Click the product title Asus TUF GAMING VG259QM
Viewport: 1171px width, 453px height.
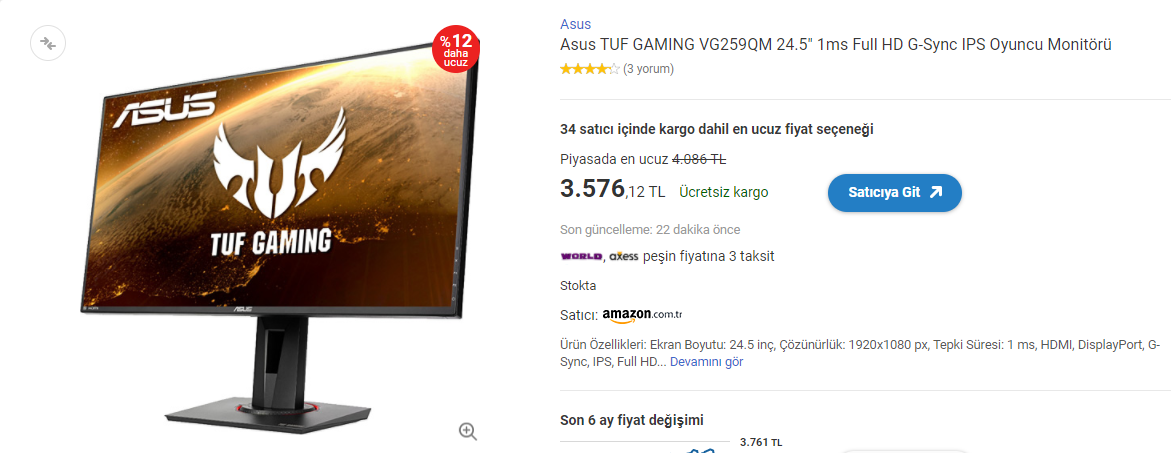point(836,45)
